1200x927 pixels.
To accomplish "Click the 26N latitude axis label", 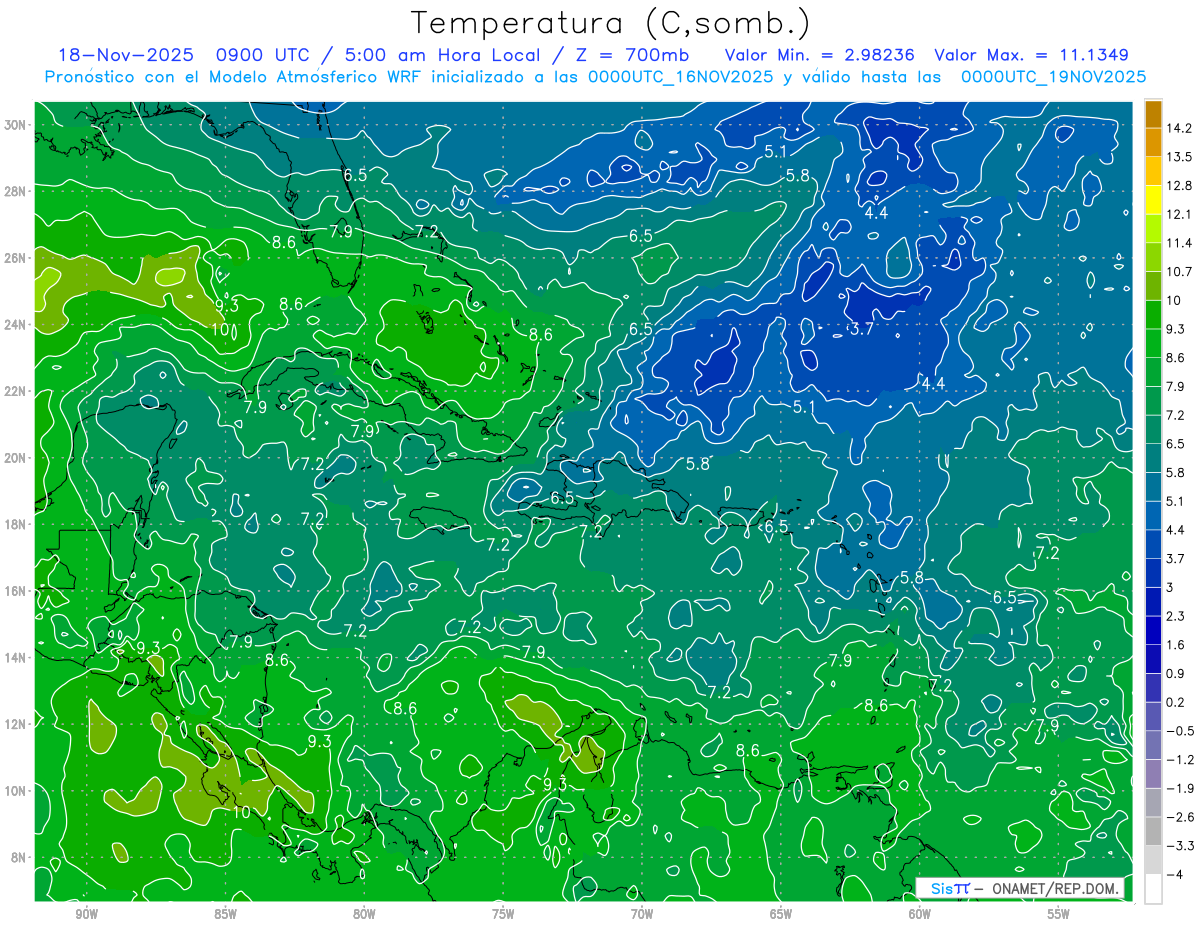I will coord(15,258).
